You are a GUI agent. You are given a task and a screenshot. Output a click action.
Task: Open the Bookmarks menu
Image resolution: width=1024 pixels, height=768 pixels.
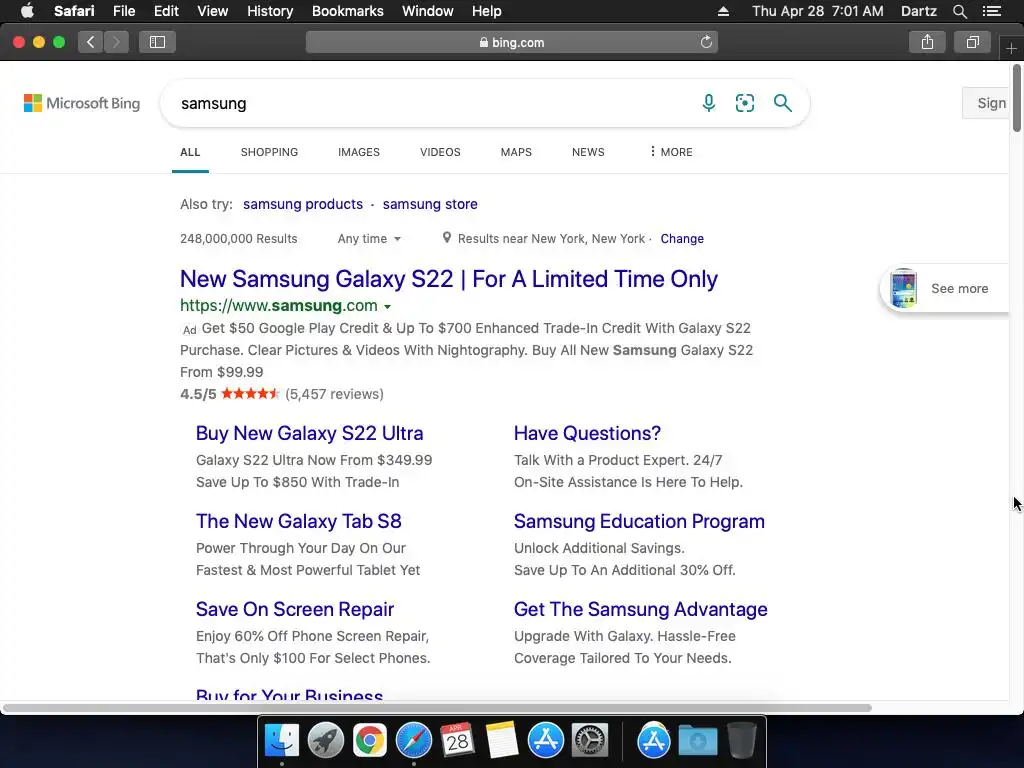347,11
